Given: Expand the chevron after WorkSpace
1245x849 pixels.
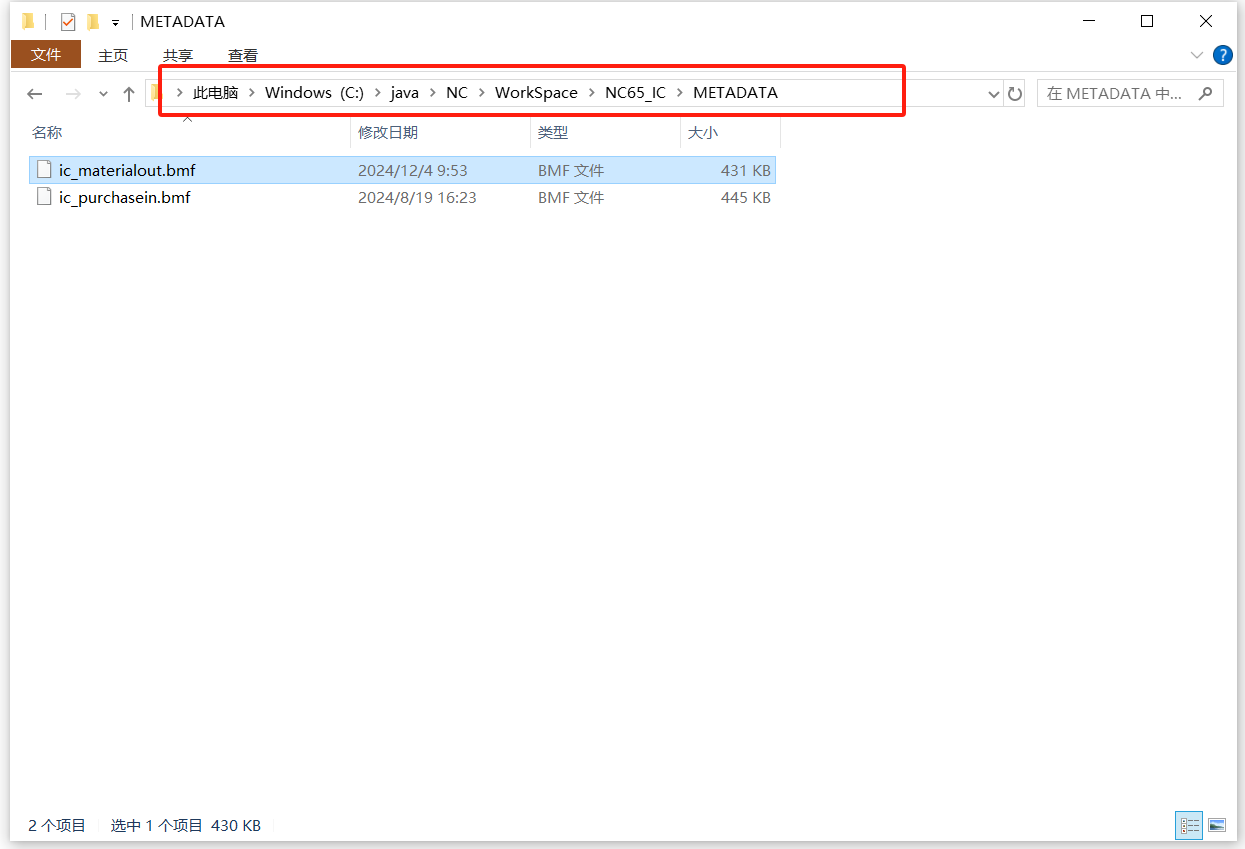Looking at the screenshot, I should pyautogui.click(x=591, y=93).
